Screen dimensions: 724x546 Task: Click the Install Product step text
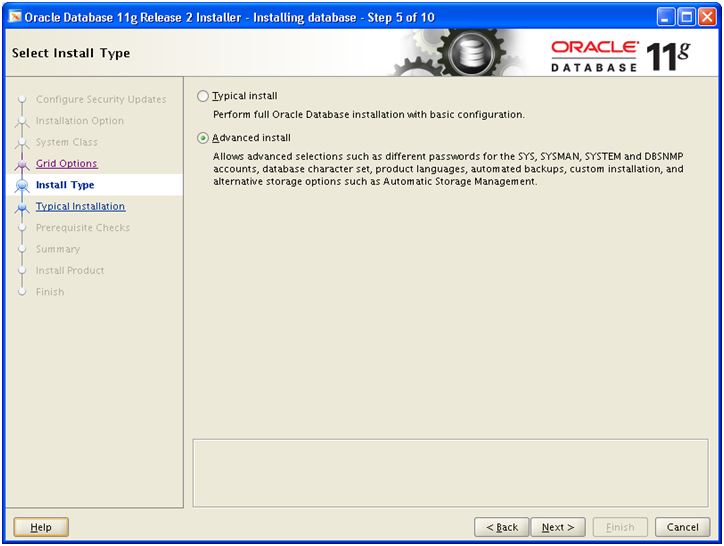tap(70, 270)
